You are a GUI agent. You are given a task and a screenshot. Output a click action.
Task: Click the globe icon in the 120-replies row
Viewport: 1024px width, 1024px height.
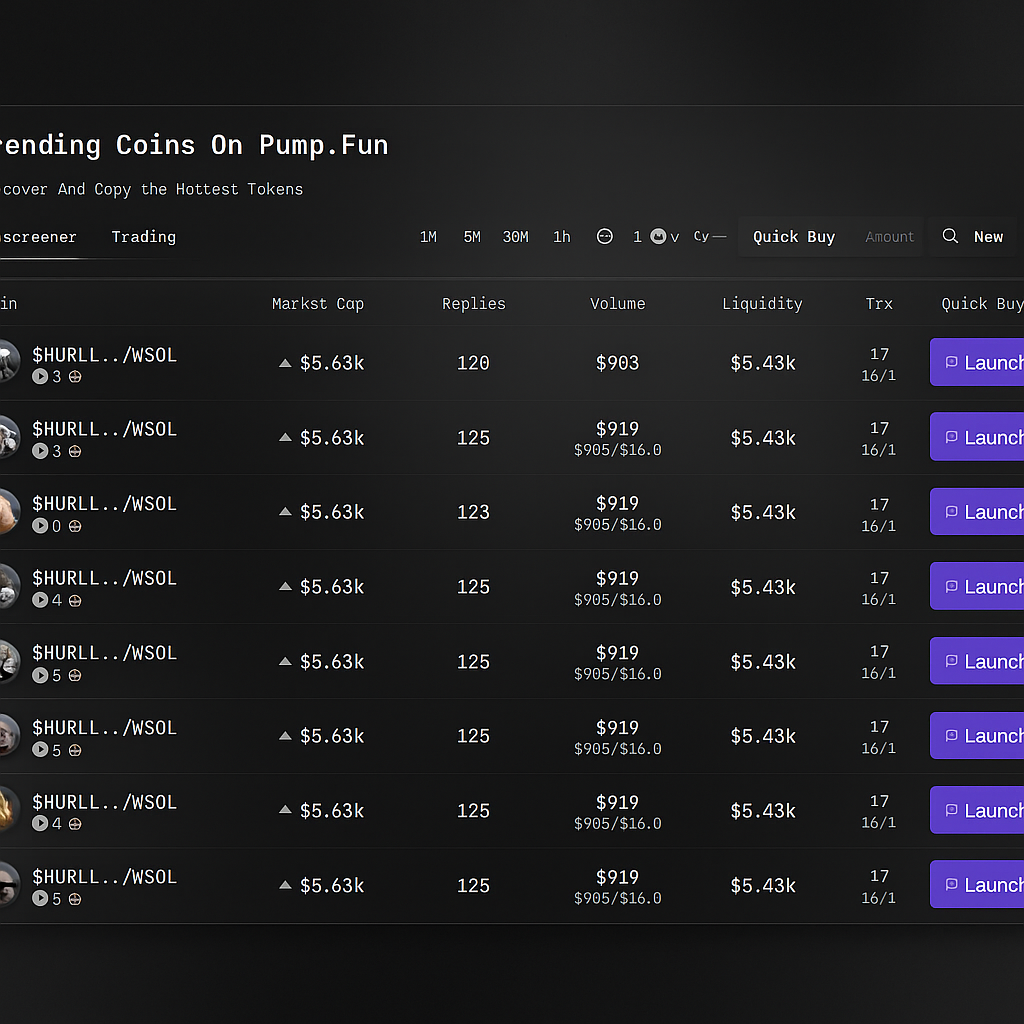(x=75, y=376)
